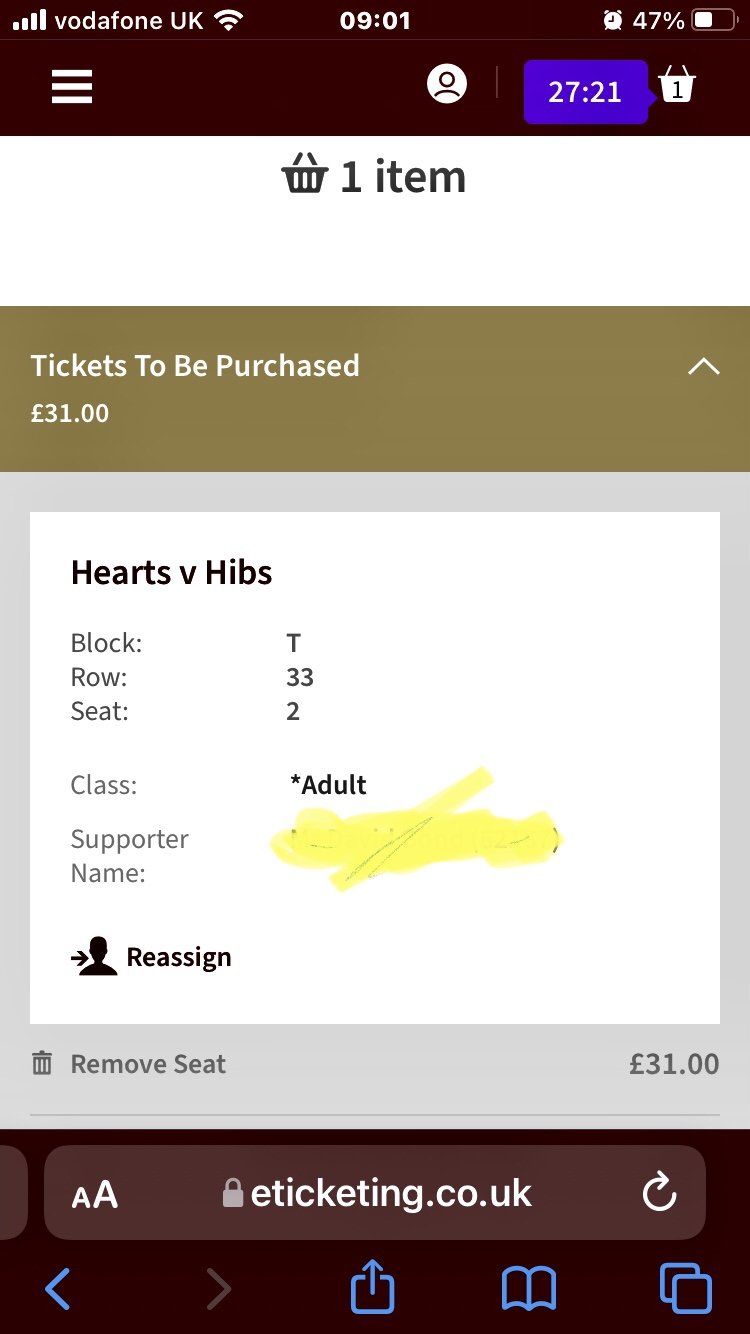This screenshot has height=1334, width=750.
Task: Click the trash icon next to Remove Seat
Action: click(42, 1063)
